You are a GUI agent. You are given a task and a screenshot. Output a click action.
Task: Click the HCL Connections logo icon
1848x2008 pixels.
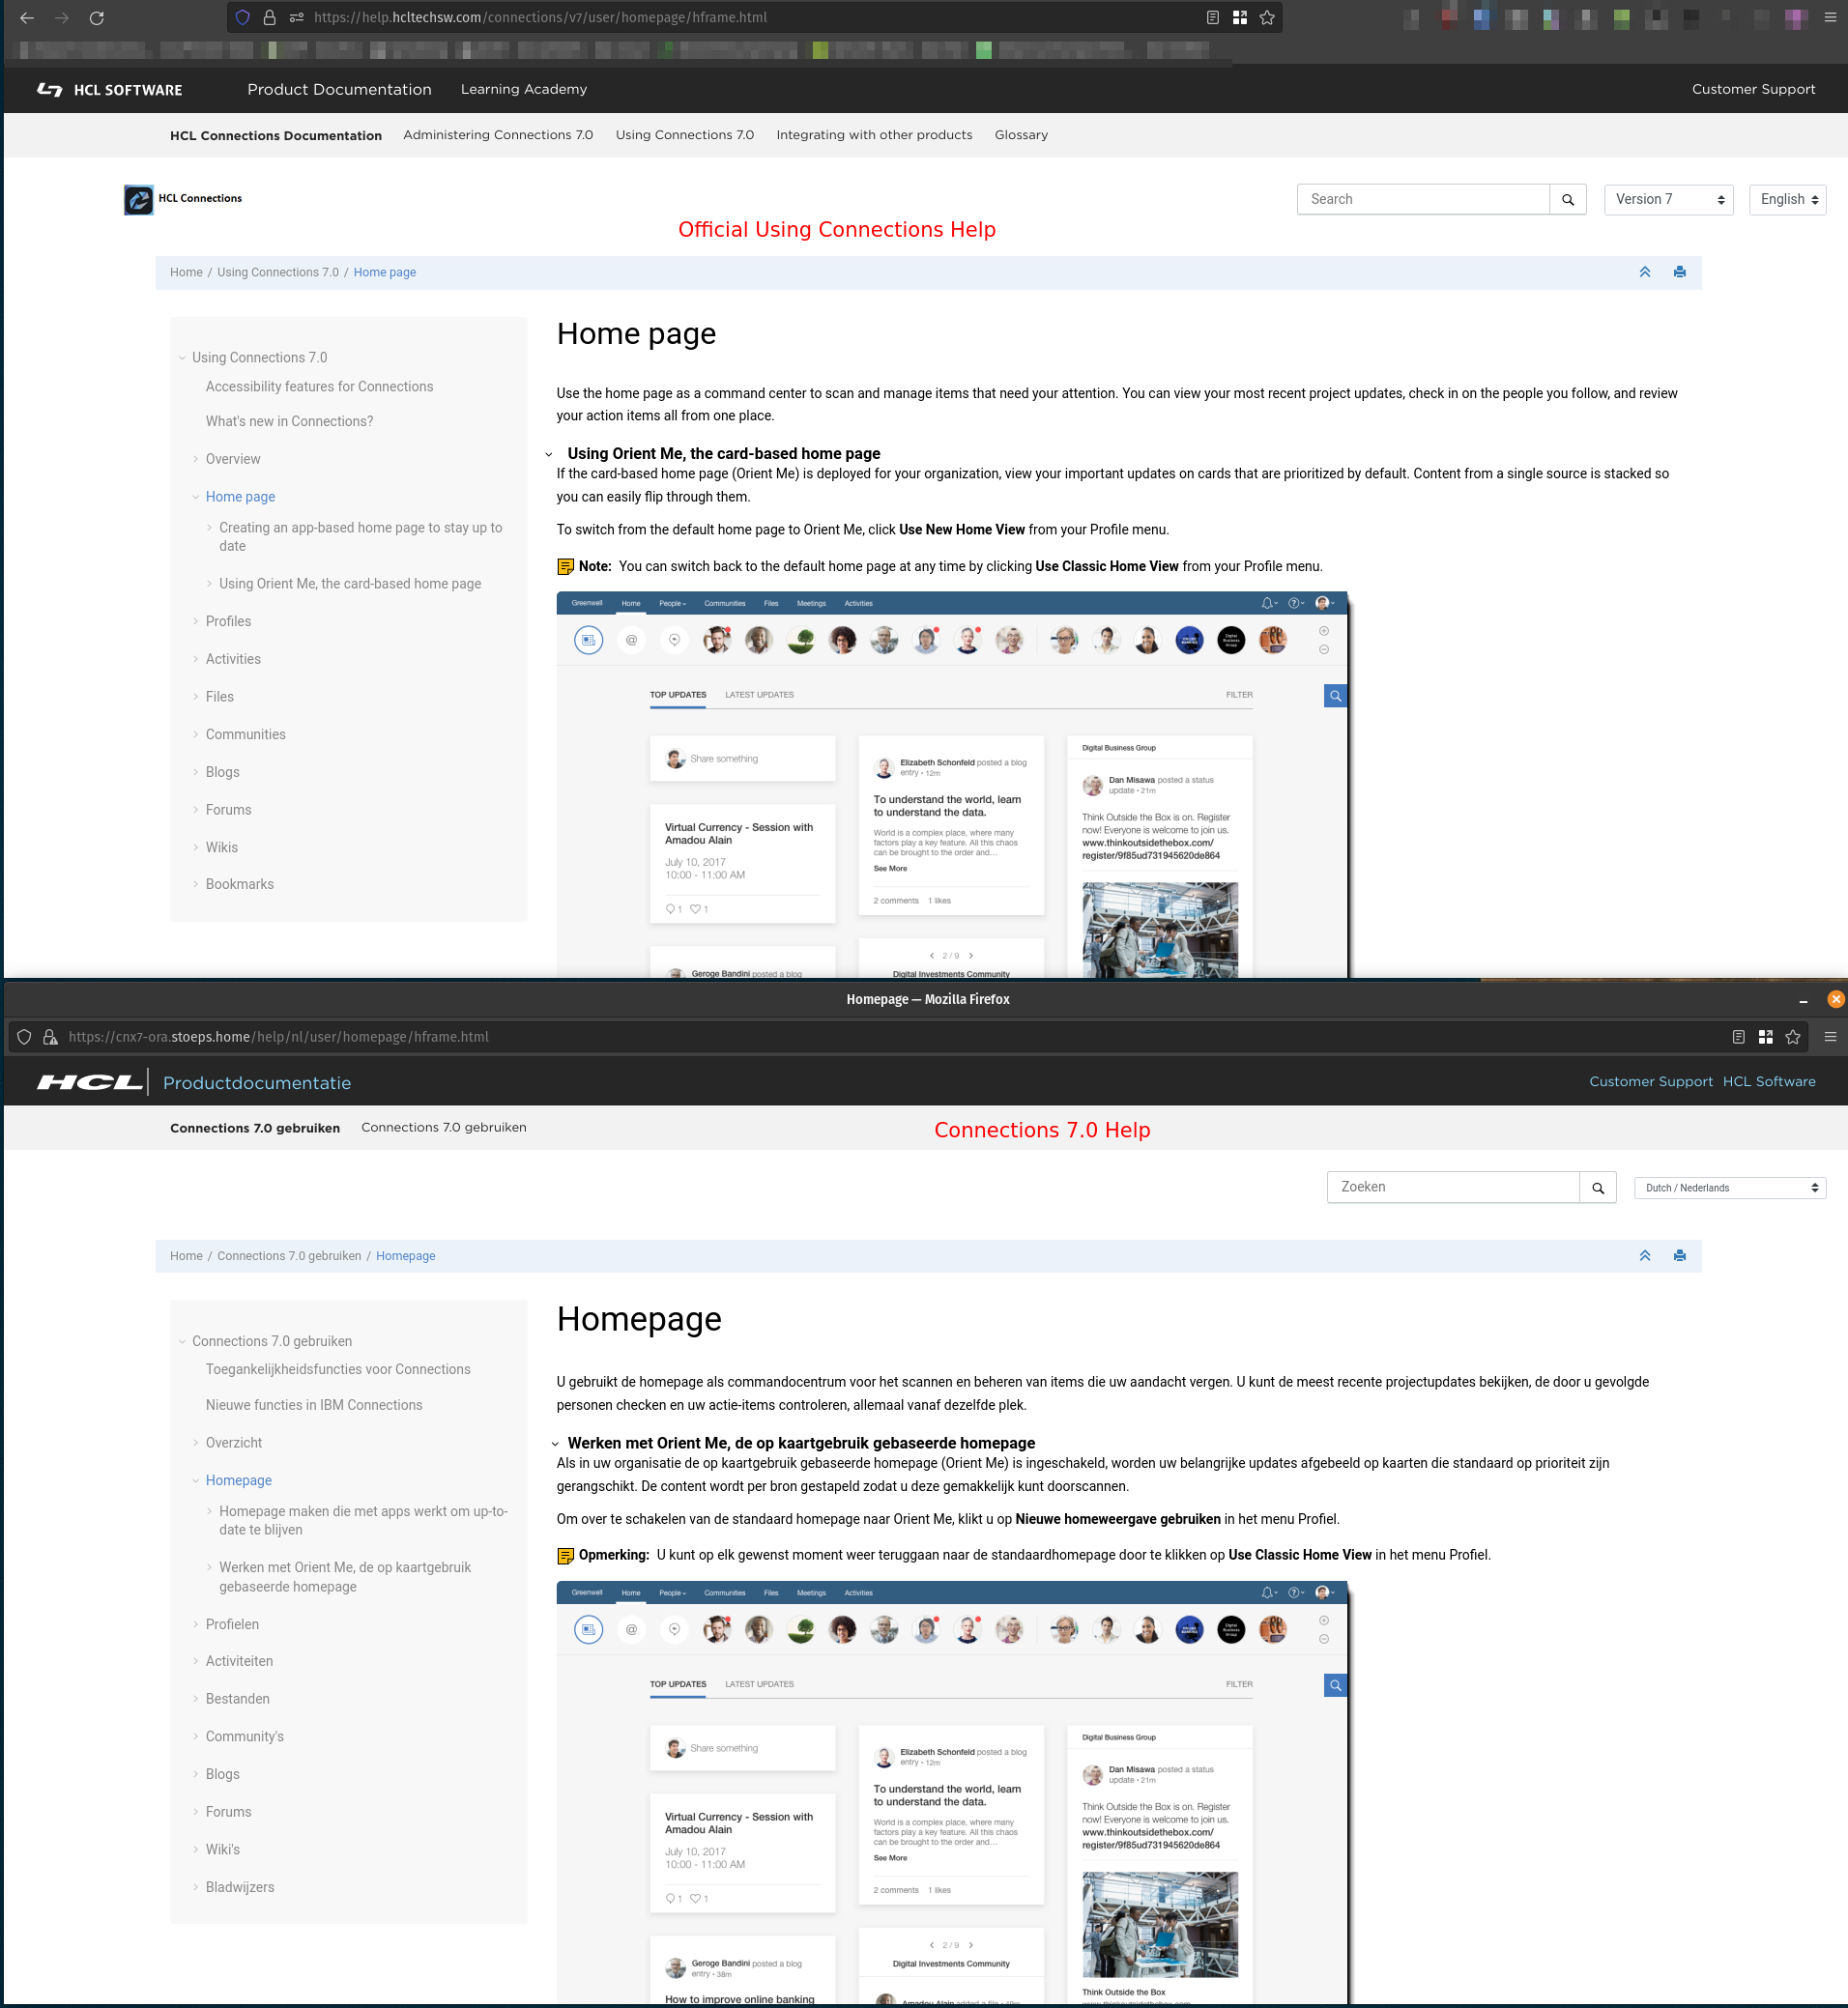coord(138,199)
